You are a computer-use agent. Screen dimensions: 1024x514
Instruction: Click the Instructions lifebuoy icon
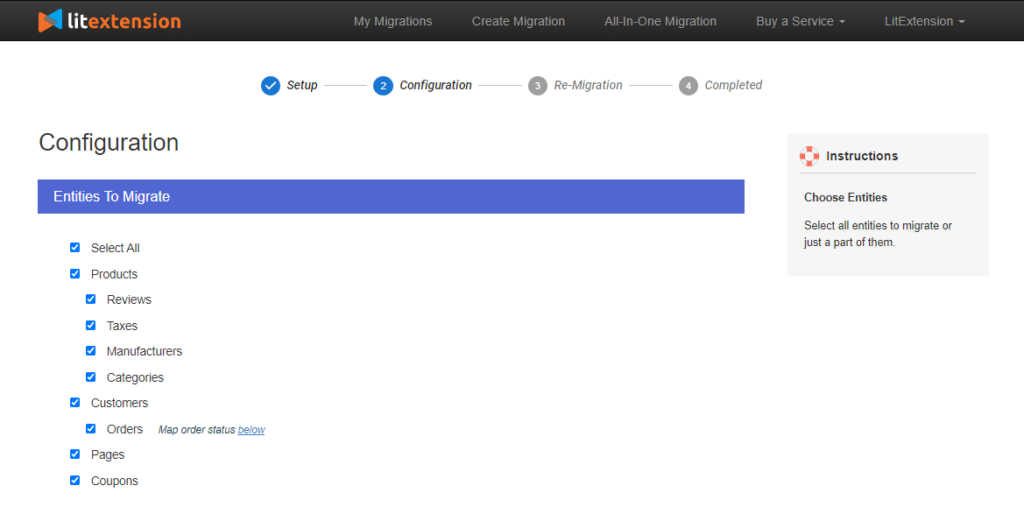pos(810,156)
